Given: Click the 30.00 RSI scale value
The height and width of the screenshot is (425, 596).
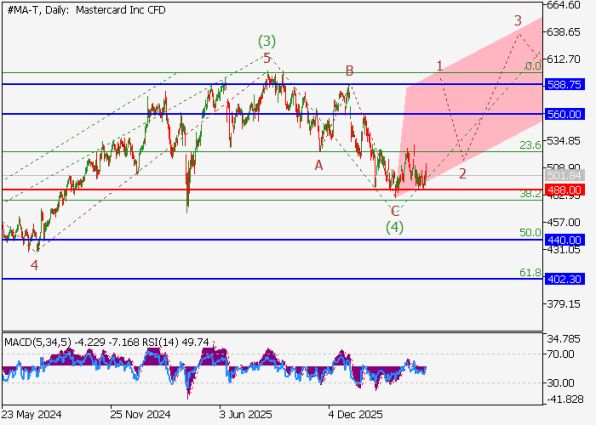Looking at the screenshot, I should click(x=560, y=383).
